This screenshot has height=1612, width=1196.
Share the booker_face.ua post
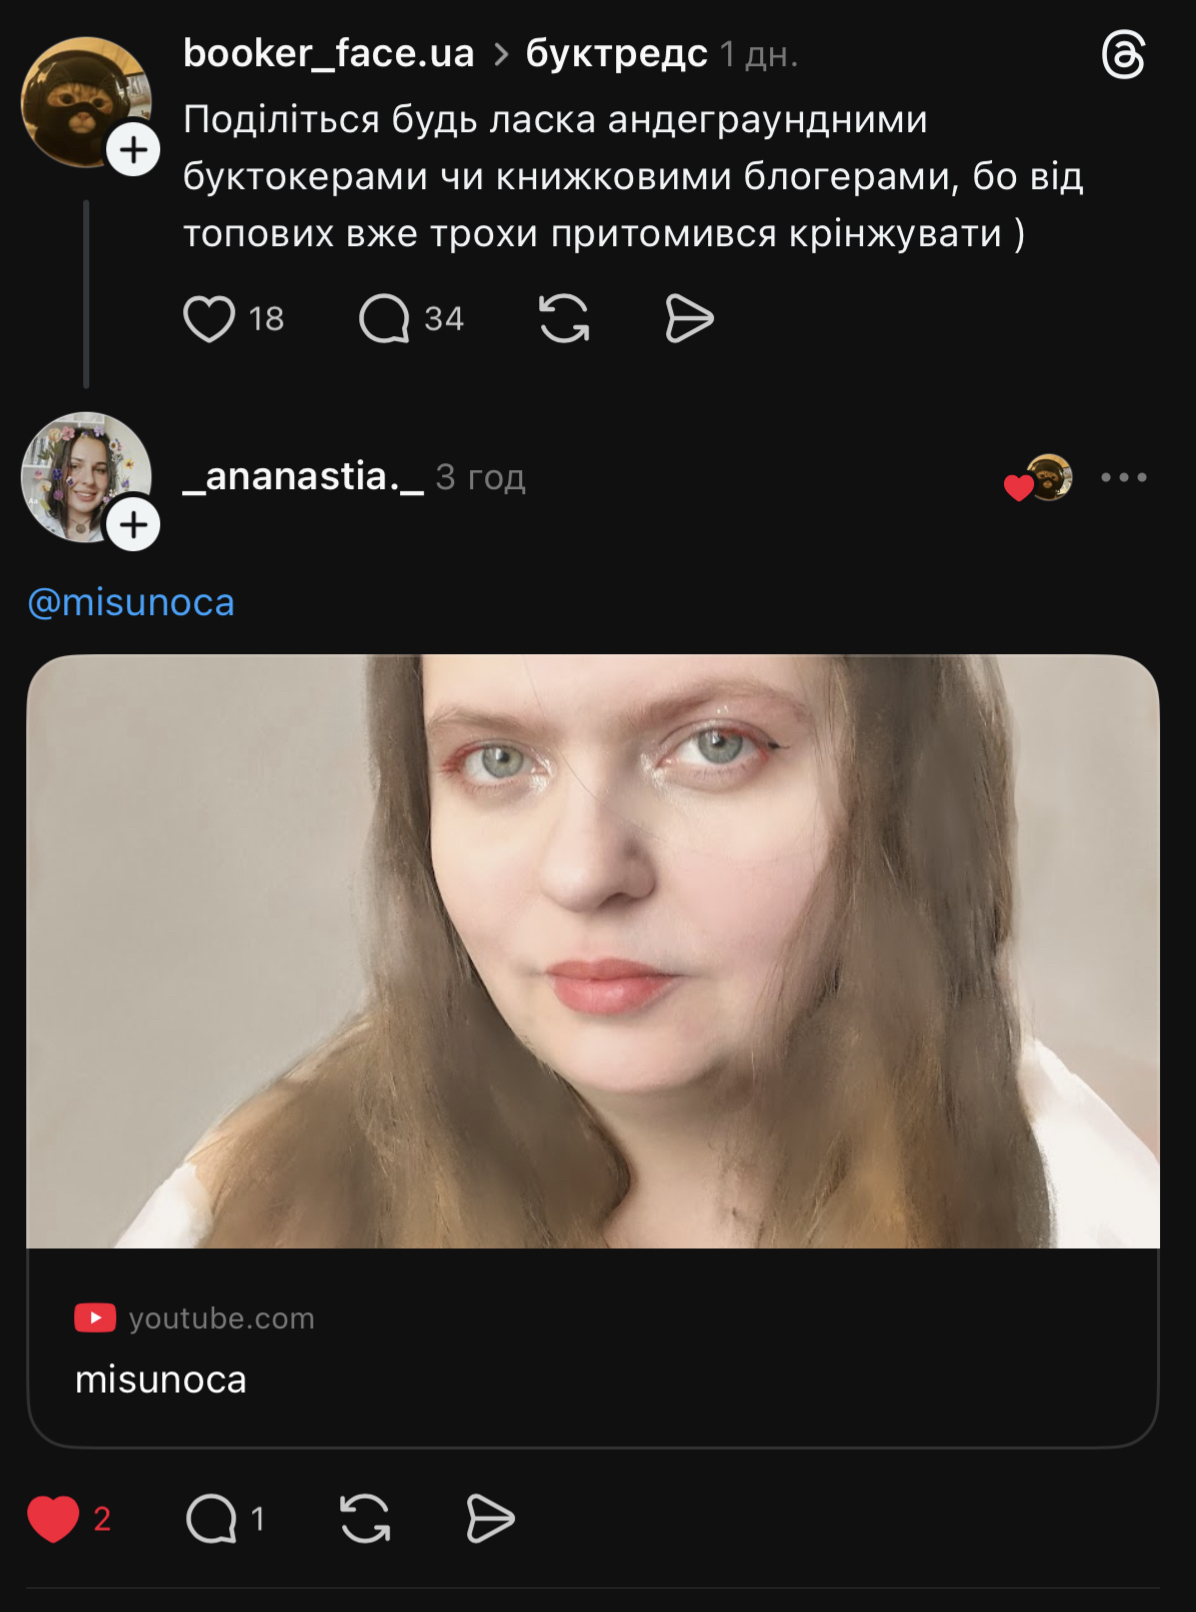coord(689,319)
